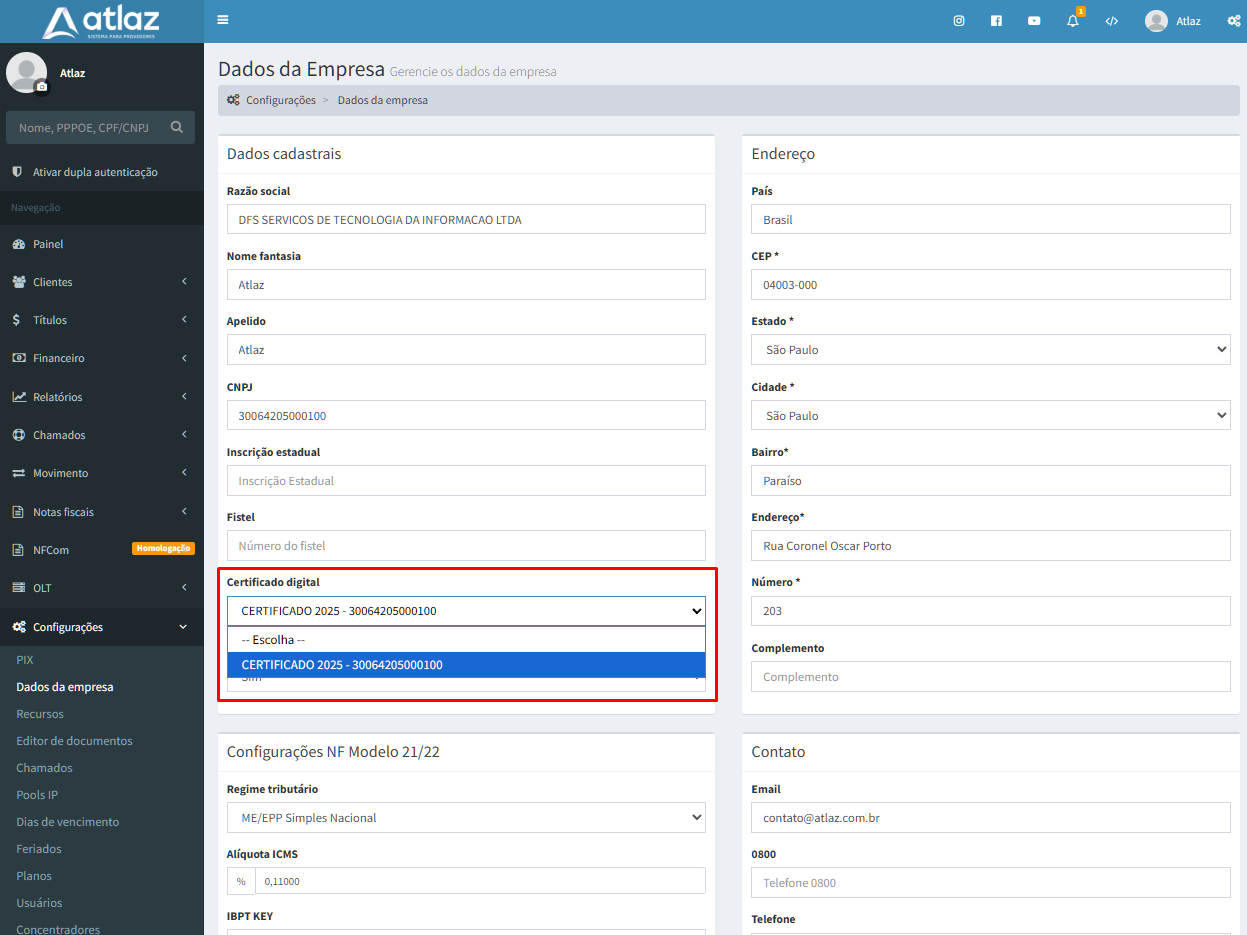1247x935 pixels.
Task: Click Ativar dupla autenticação link
Action: [95, 172]
